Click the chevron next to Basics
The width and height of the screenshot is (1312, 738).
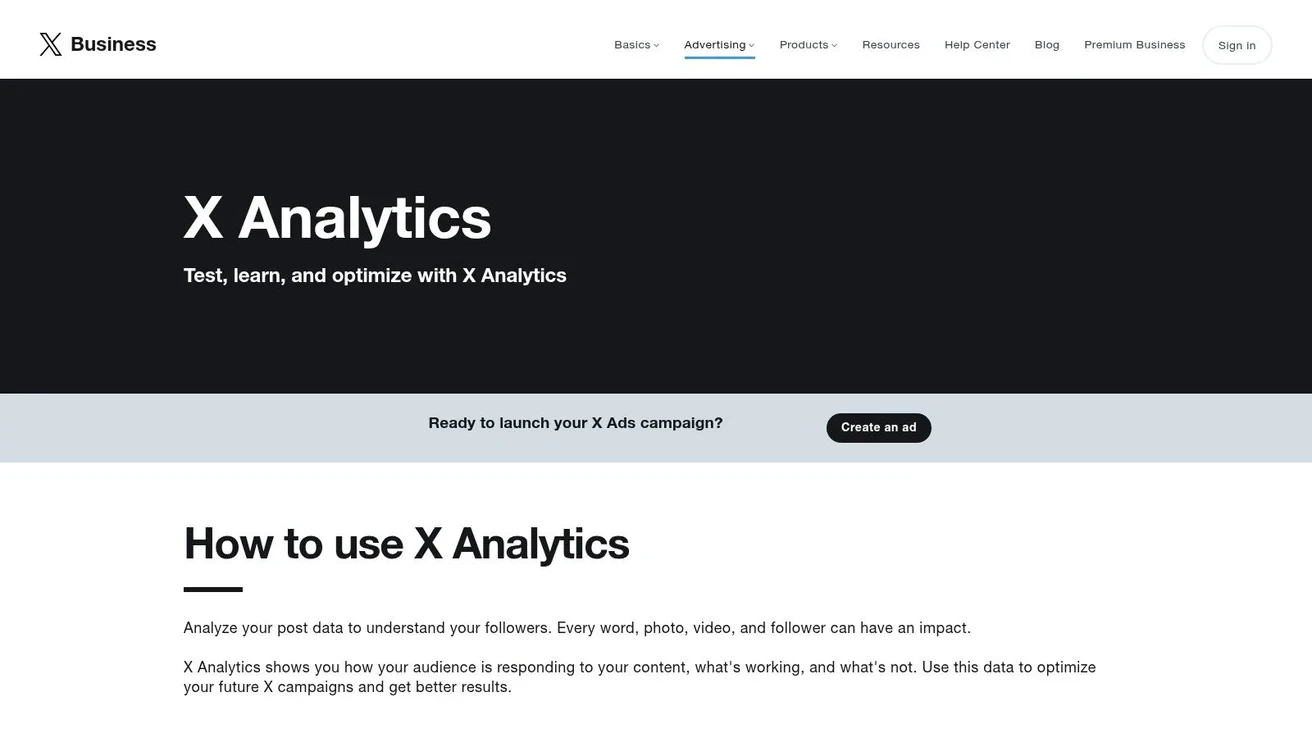(656, 46)
